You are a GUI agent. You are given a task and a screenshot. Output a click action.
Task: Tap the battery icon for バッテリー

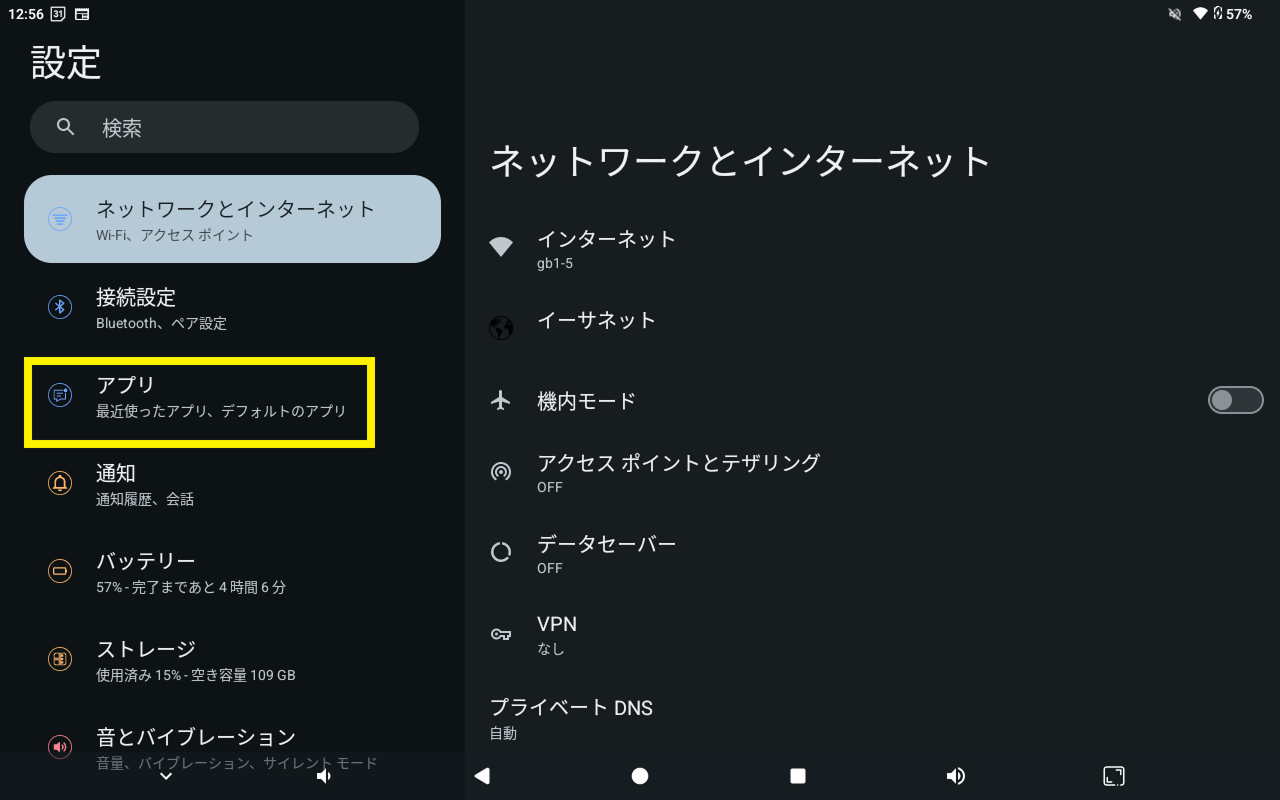[x=60, y=571]
